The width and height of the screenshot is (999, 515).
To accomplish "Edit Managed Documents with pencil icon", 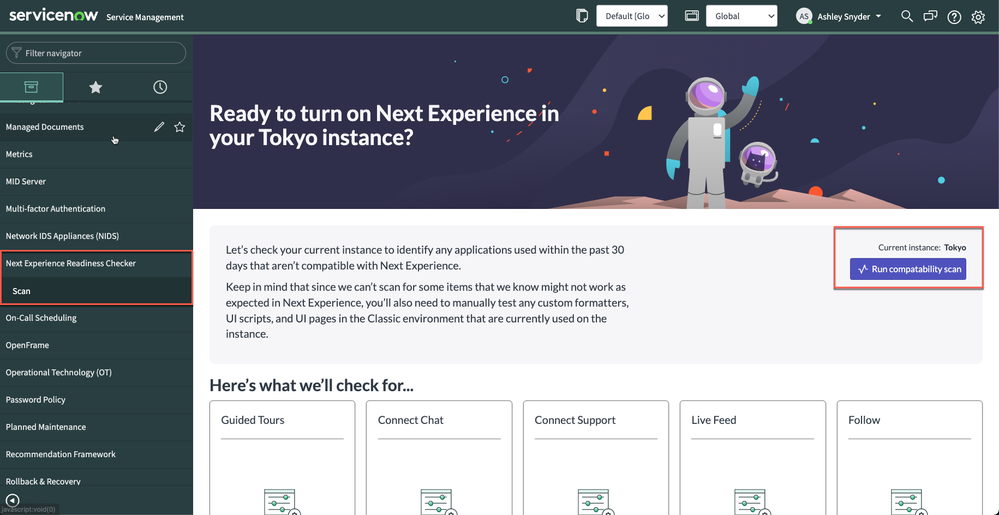I will point(159,127).
